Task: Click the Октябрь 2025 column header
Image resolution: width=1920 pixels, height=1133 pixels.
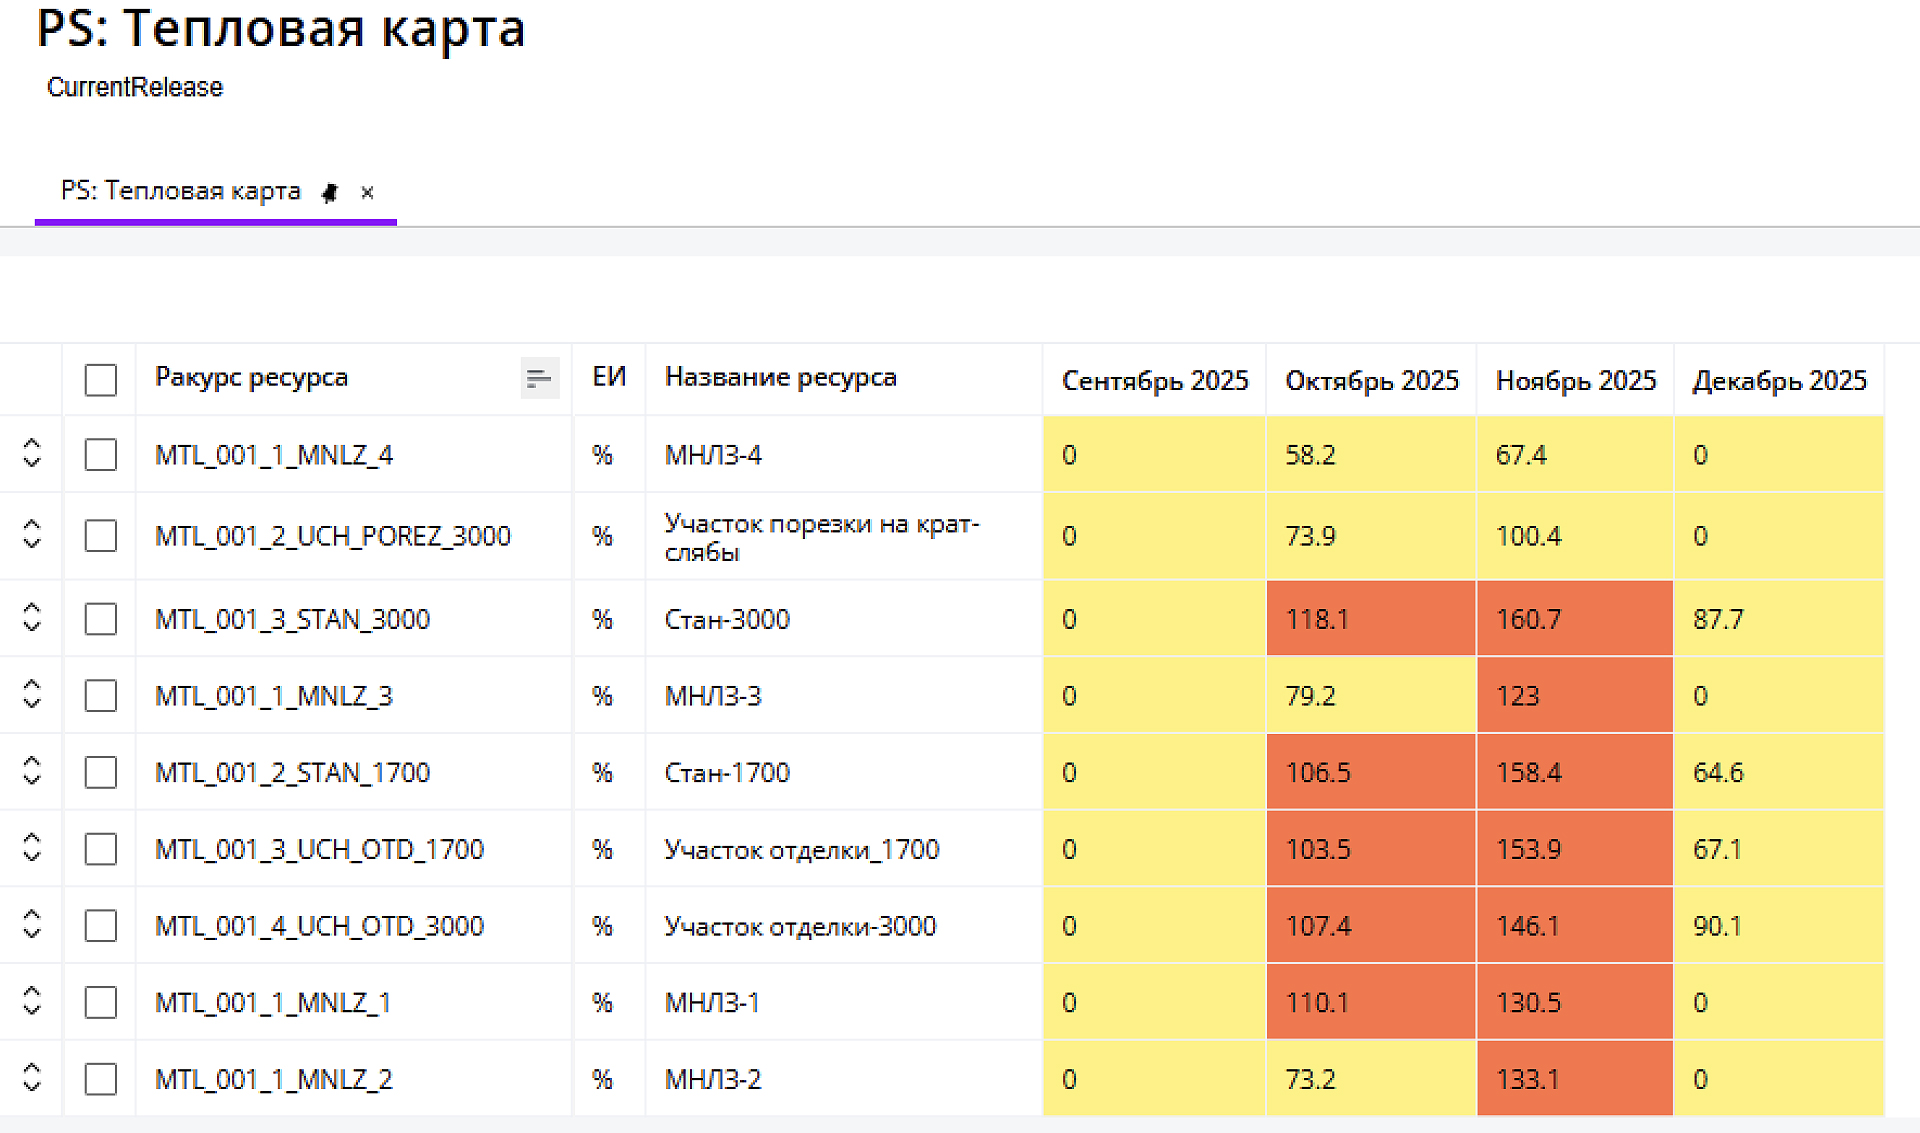Action: (x=1371, y=381)
